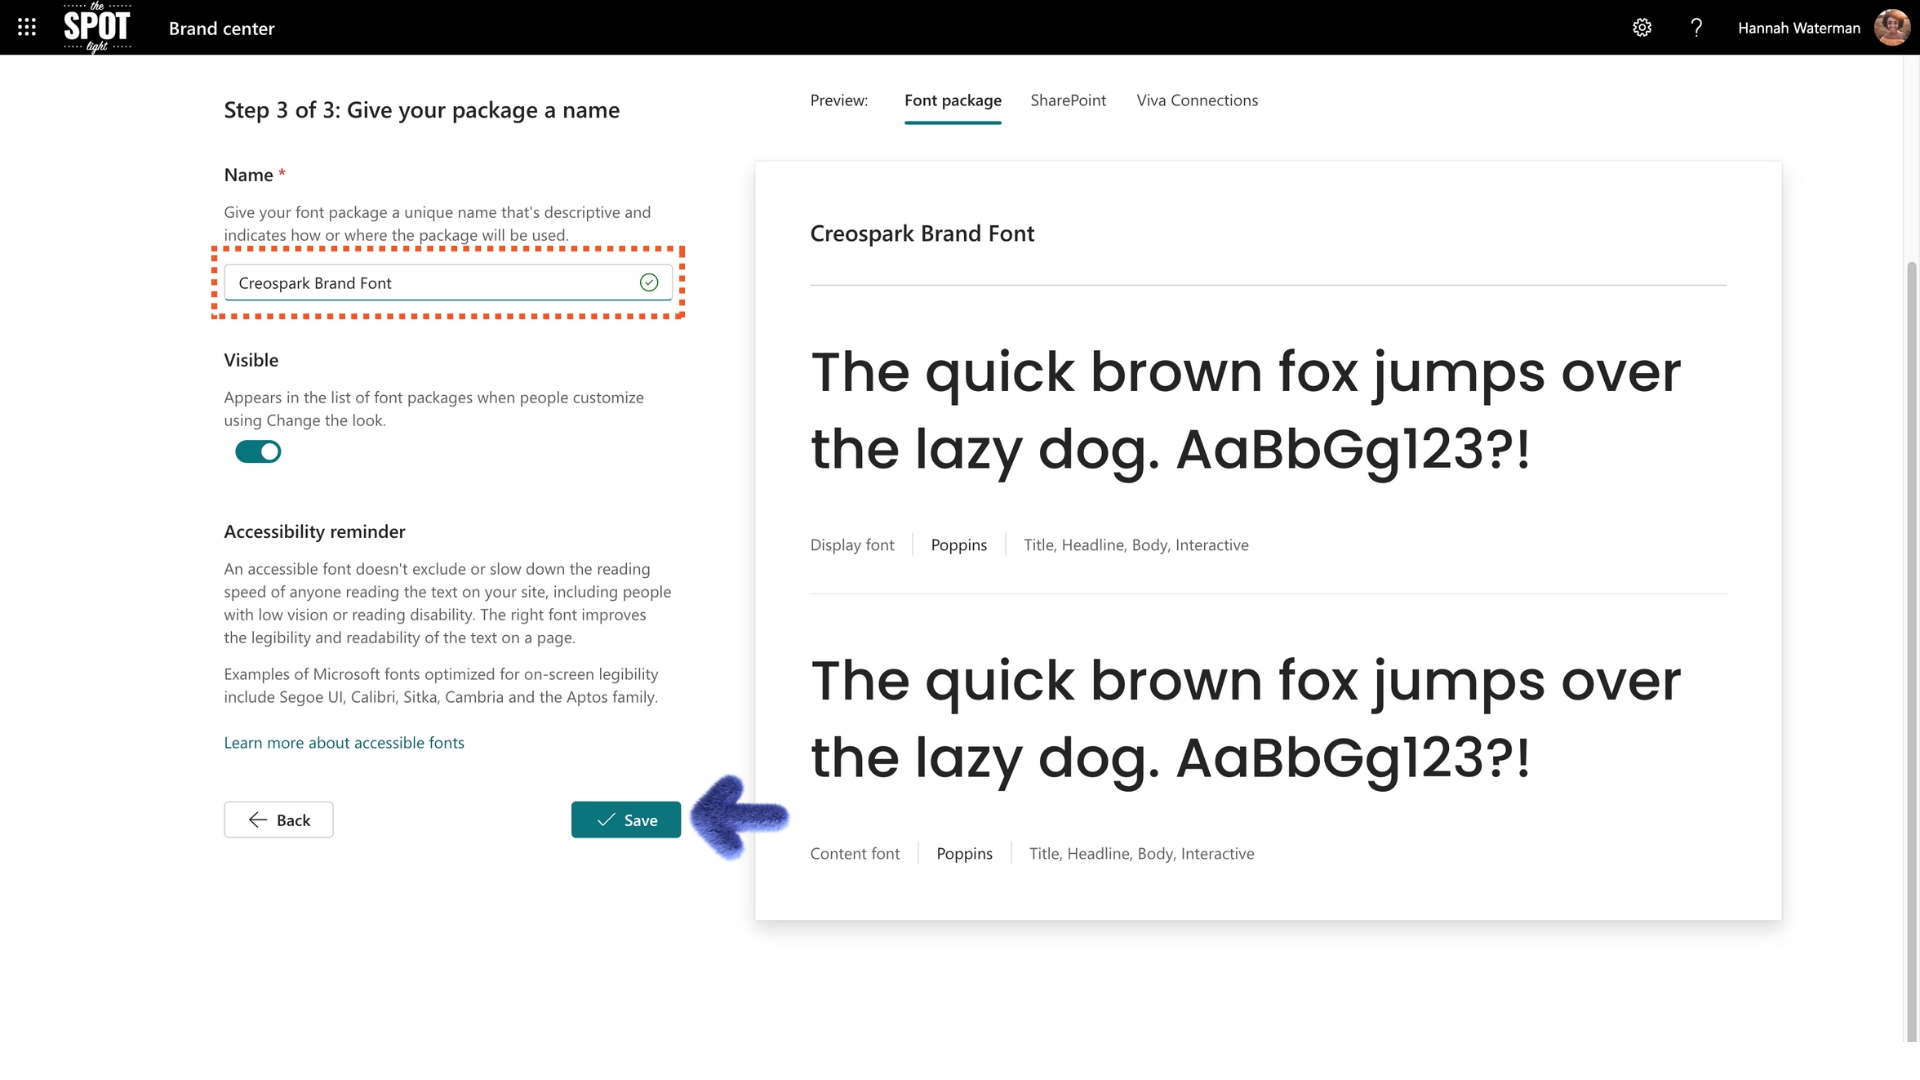Toggle visibility under the Visible section

coord(258,452)
